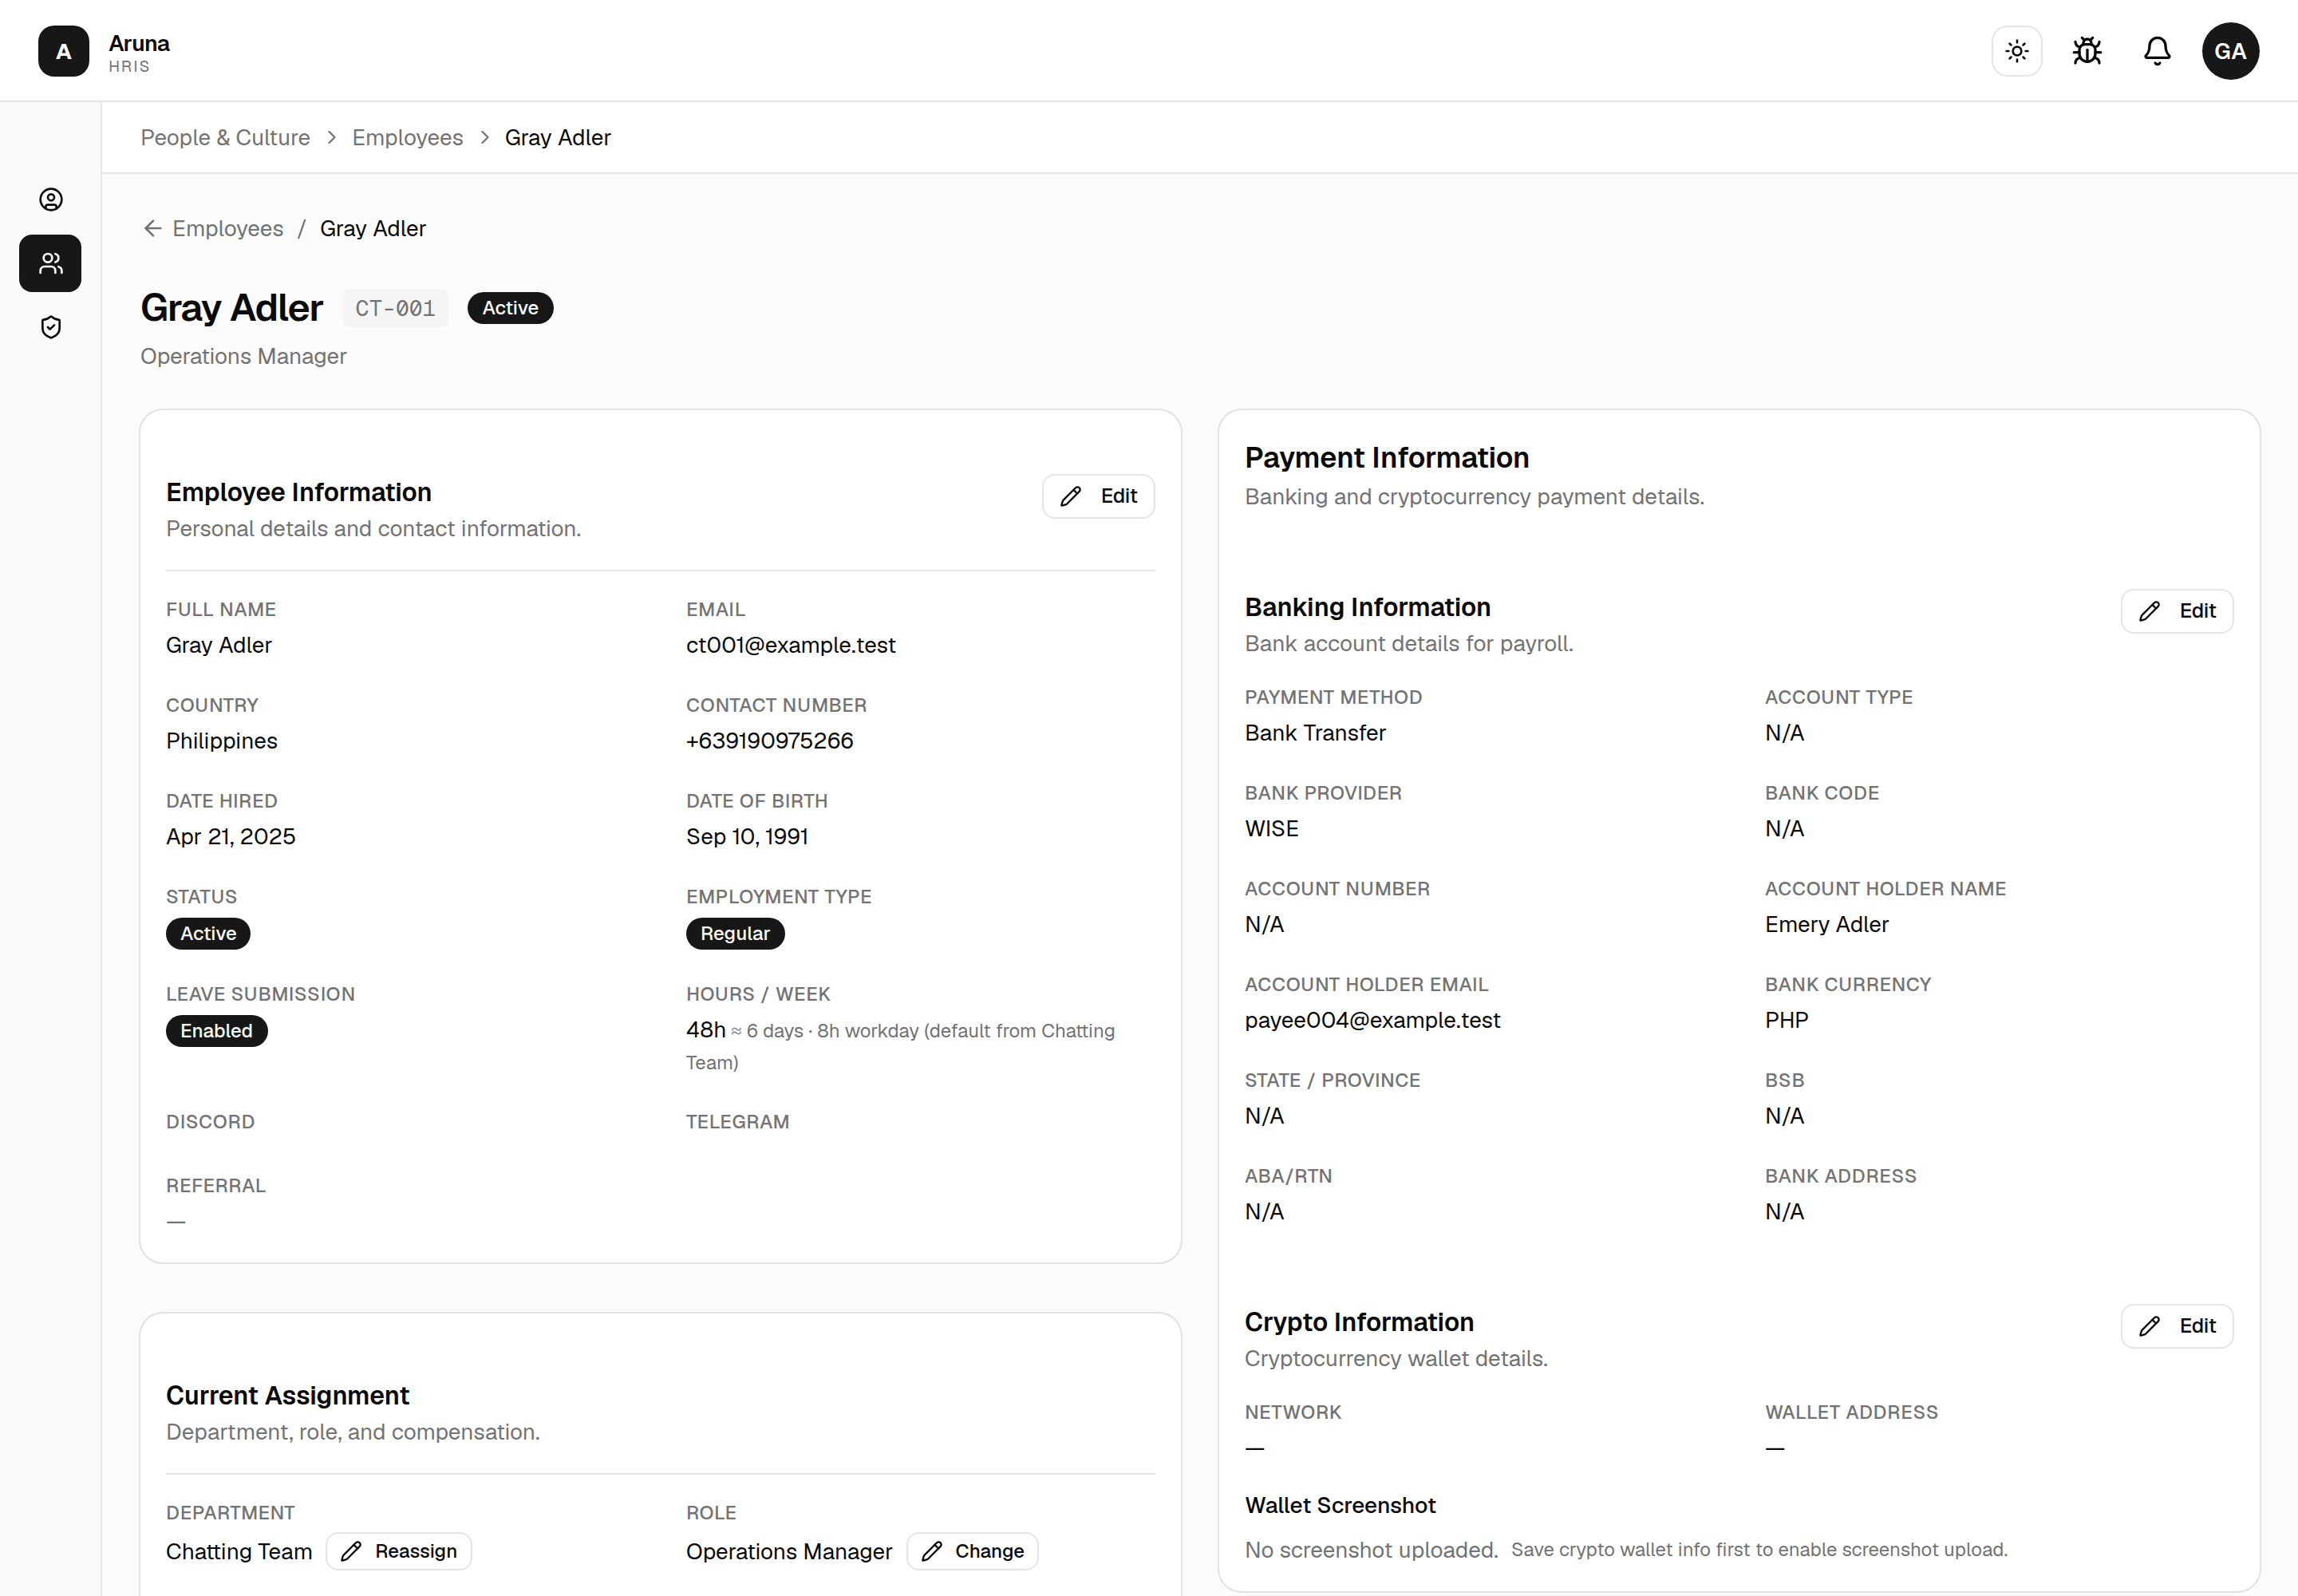Click the back arrow next to Employees
The image size is (2298, 1596).
point(152,229)
